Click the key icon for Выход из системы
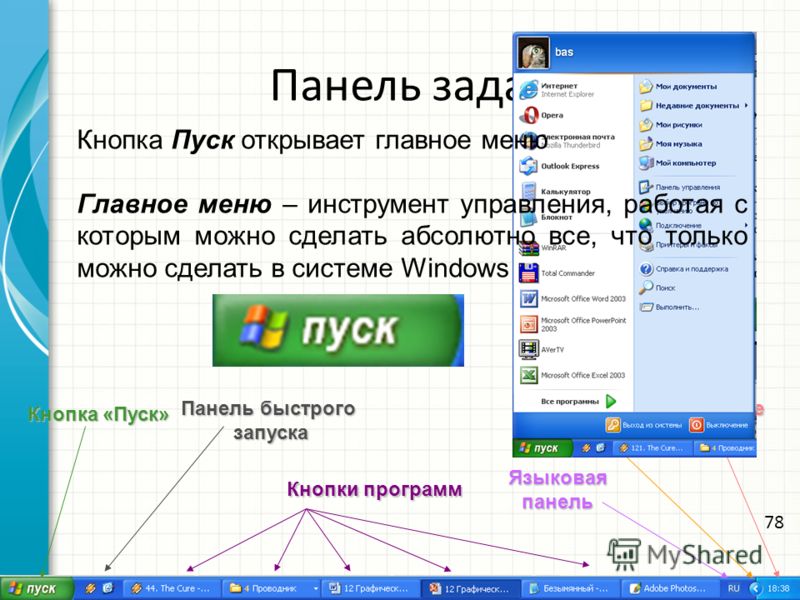The width and height of the screenshot is (800, 600). pyautogui.click(x=612, y=425)
